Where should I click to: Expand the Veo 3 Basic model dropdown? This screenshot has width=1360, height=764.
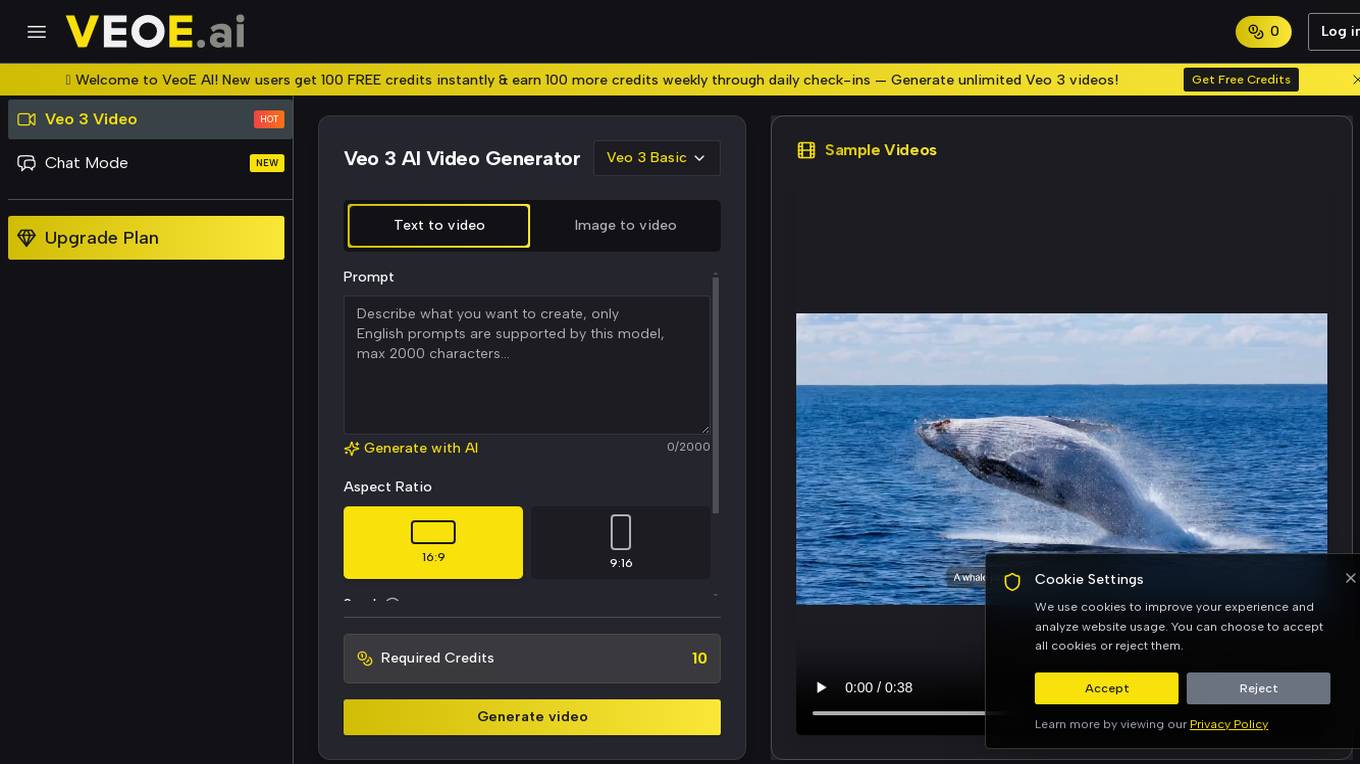click(656, 158)
